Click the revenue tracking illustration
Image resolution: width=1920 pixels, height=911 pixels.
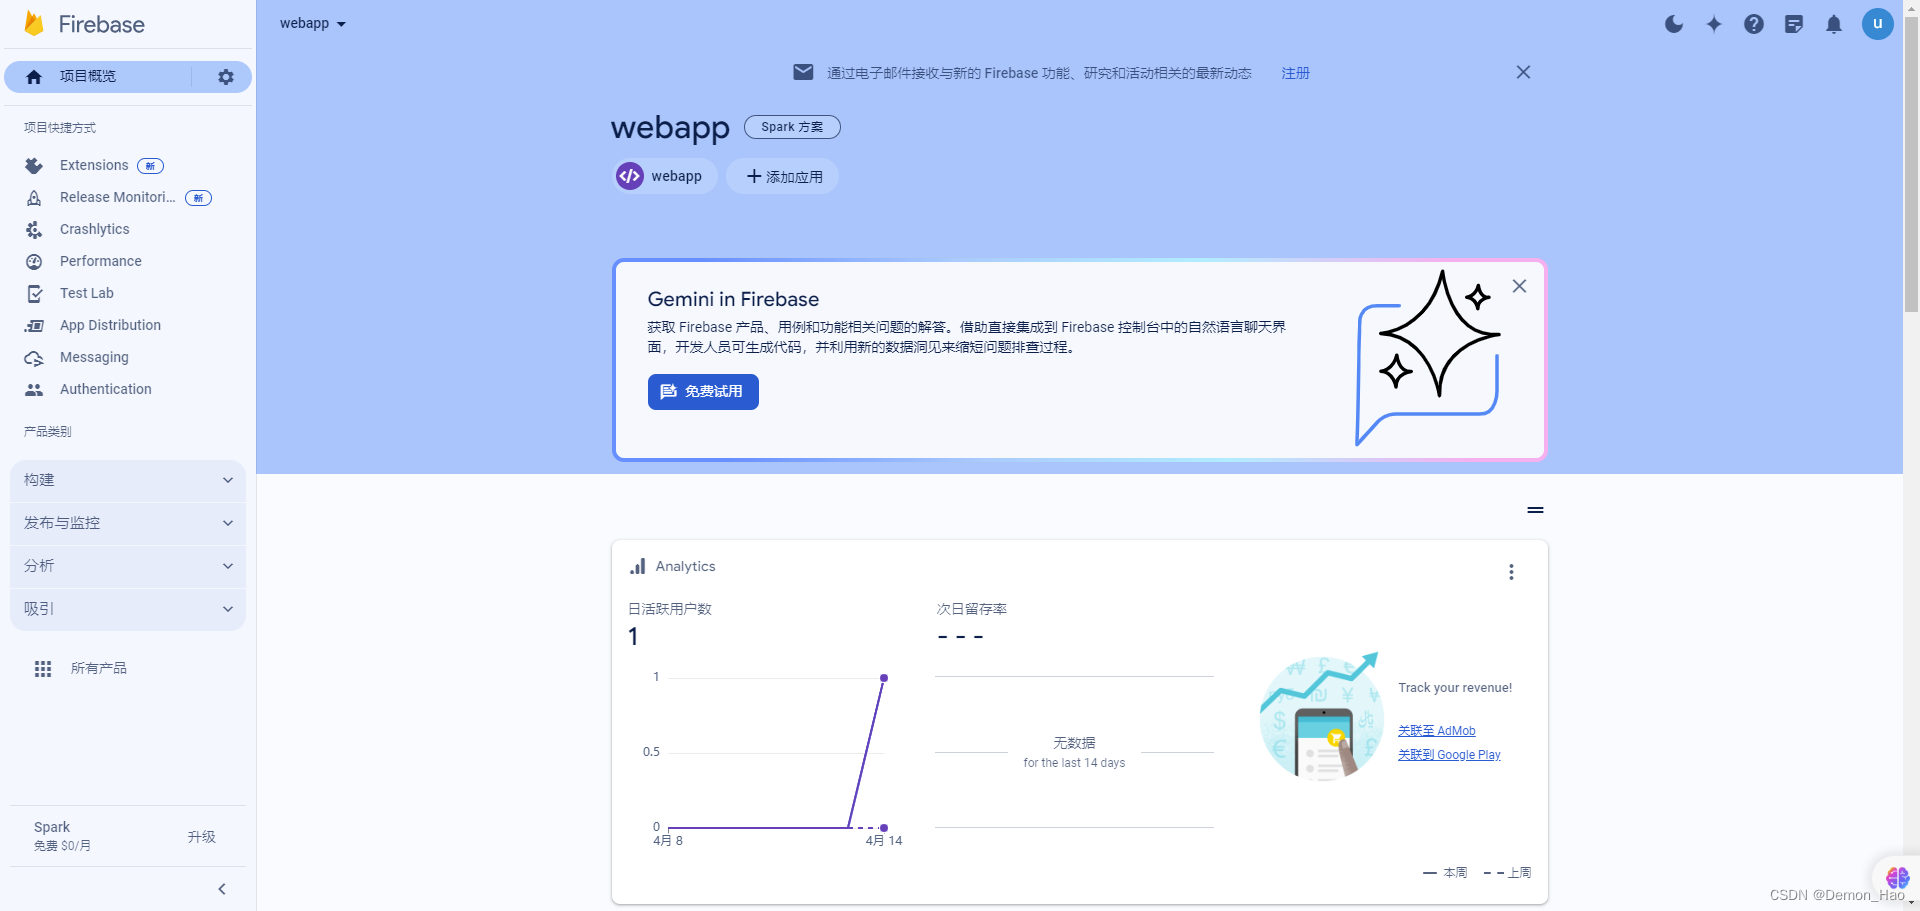(1322, 716)
